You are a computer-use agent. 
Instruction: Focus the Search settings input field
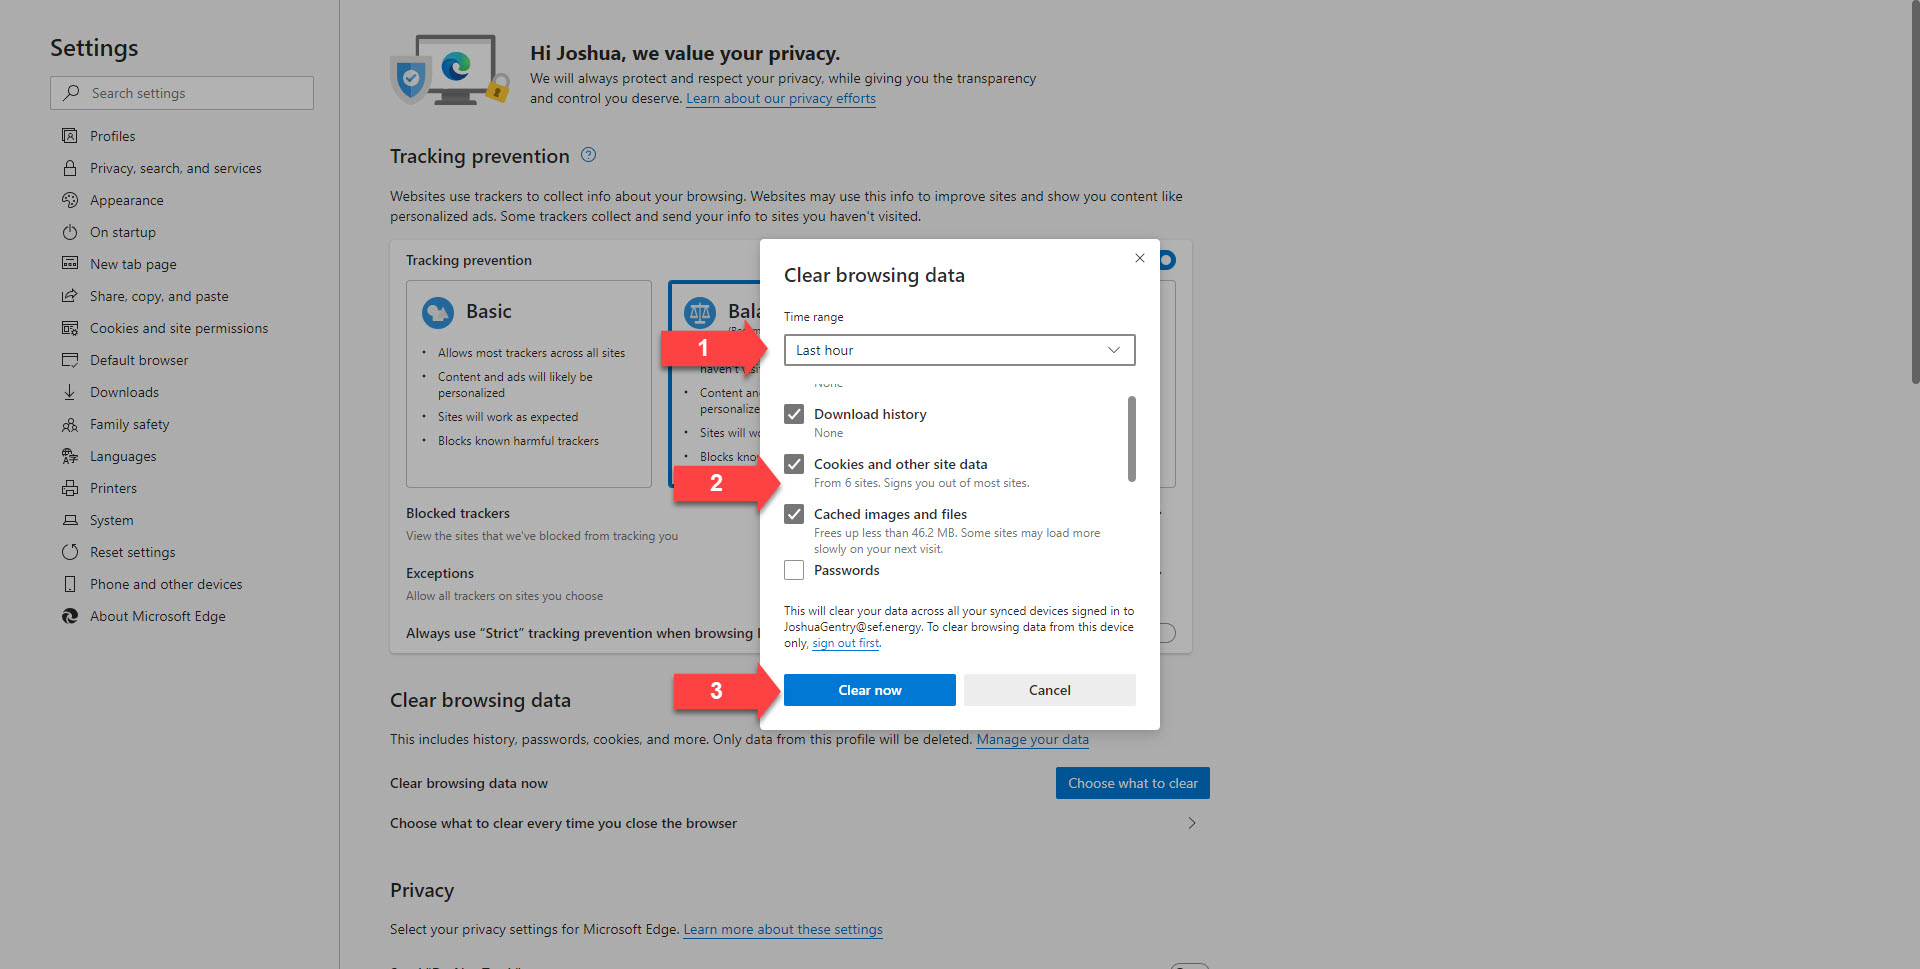[x=182, y=93]
